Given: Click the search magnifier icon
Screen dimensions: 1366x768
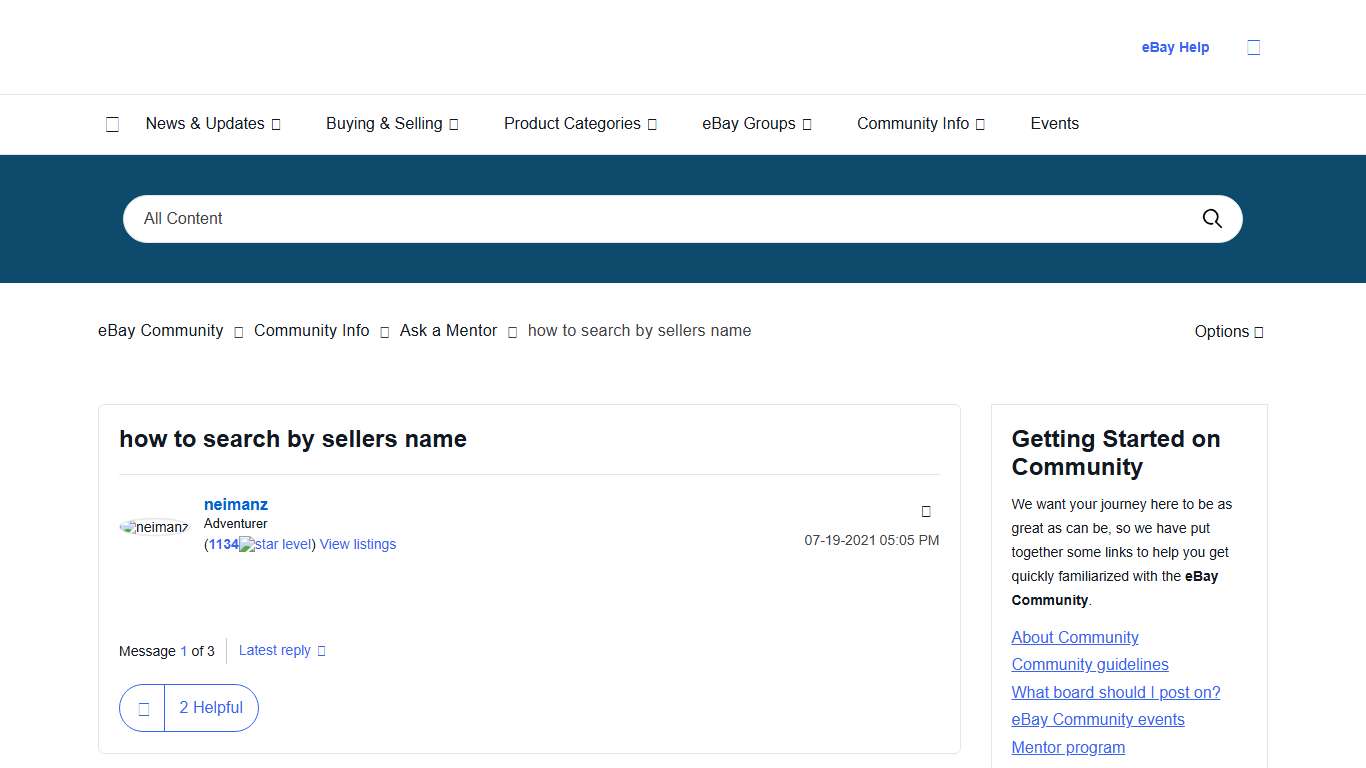Looking at the screenshot, I should (1211, 218).
